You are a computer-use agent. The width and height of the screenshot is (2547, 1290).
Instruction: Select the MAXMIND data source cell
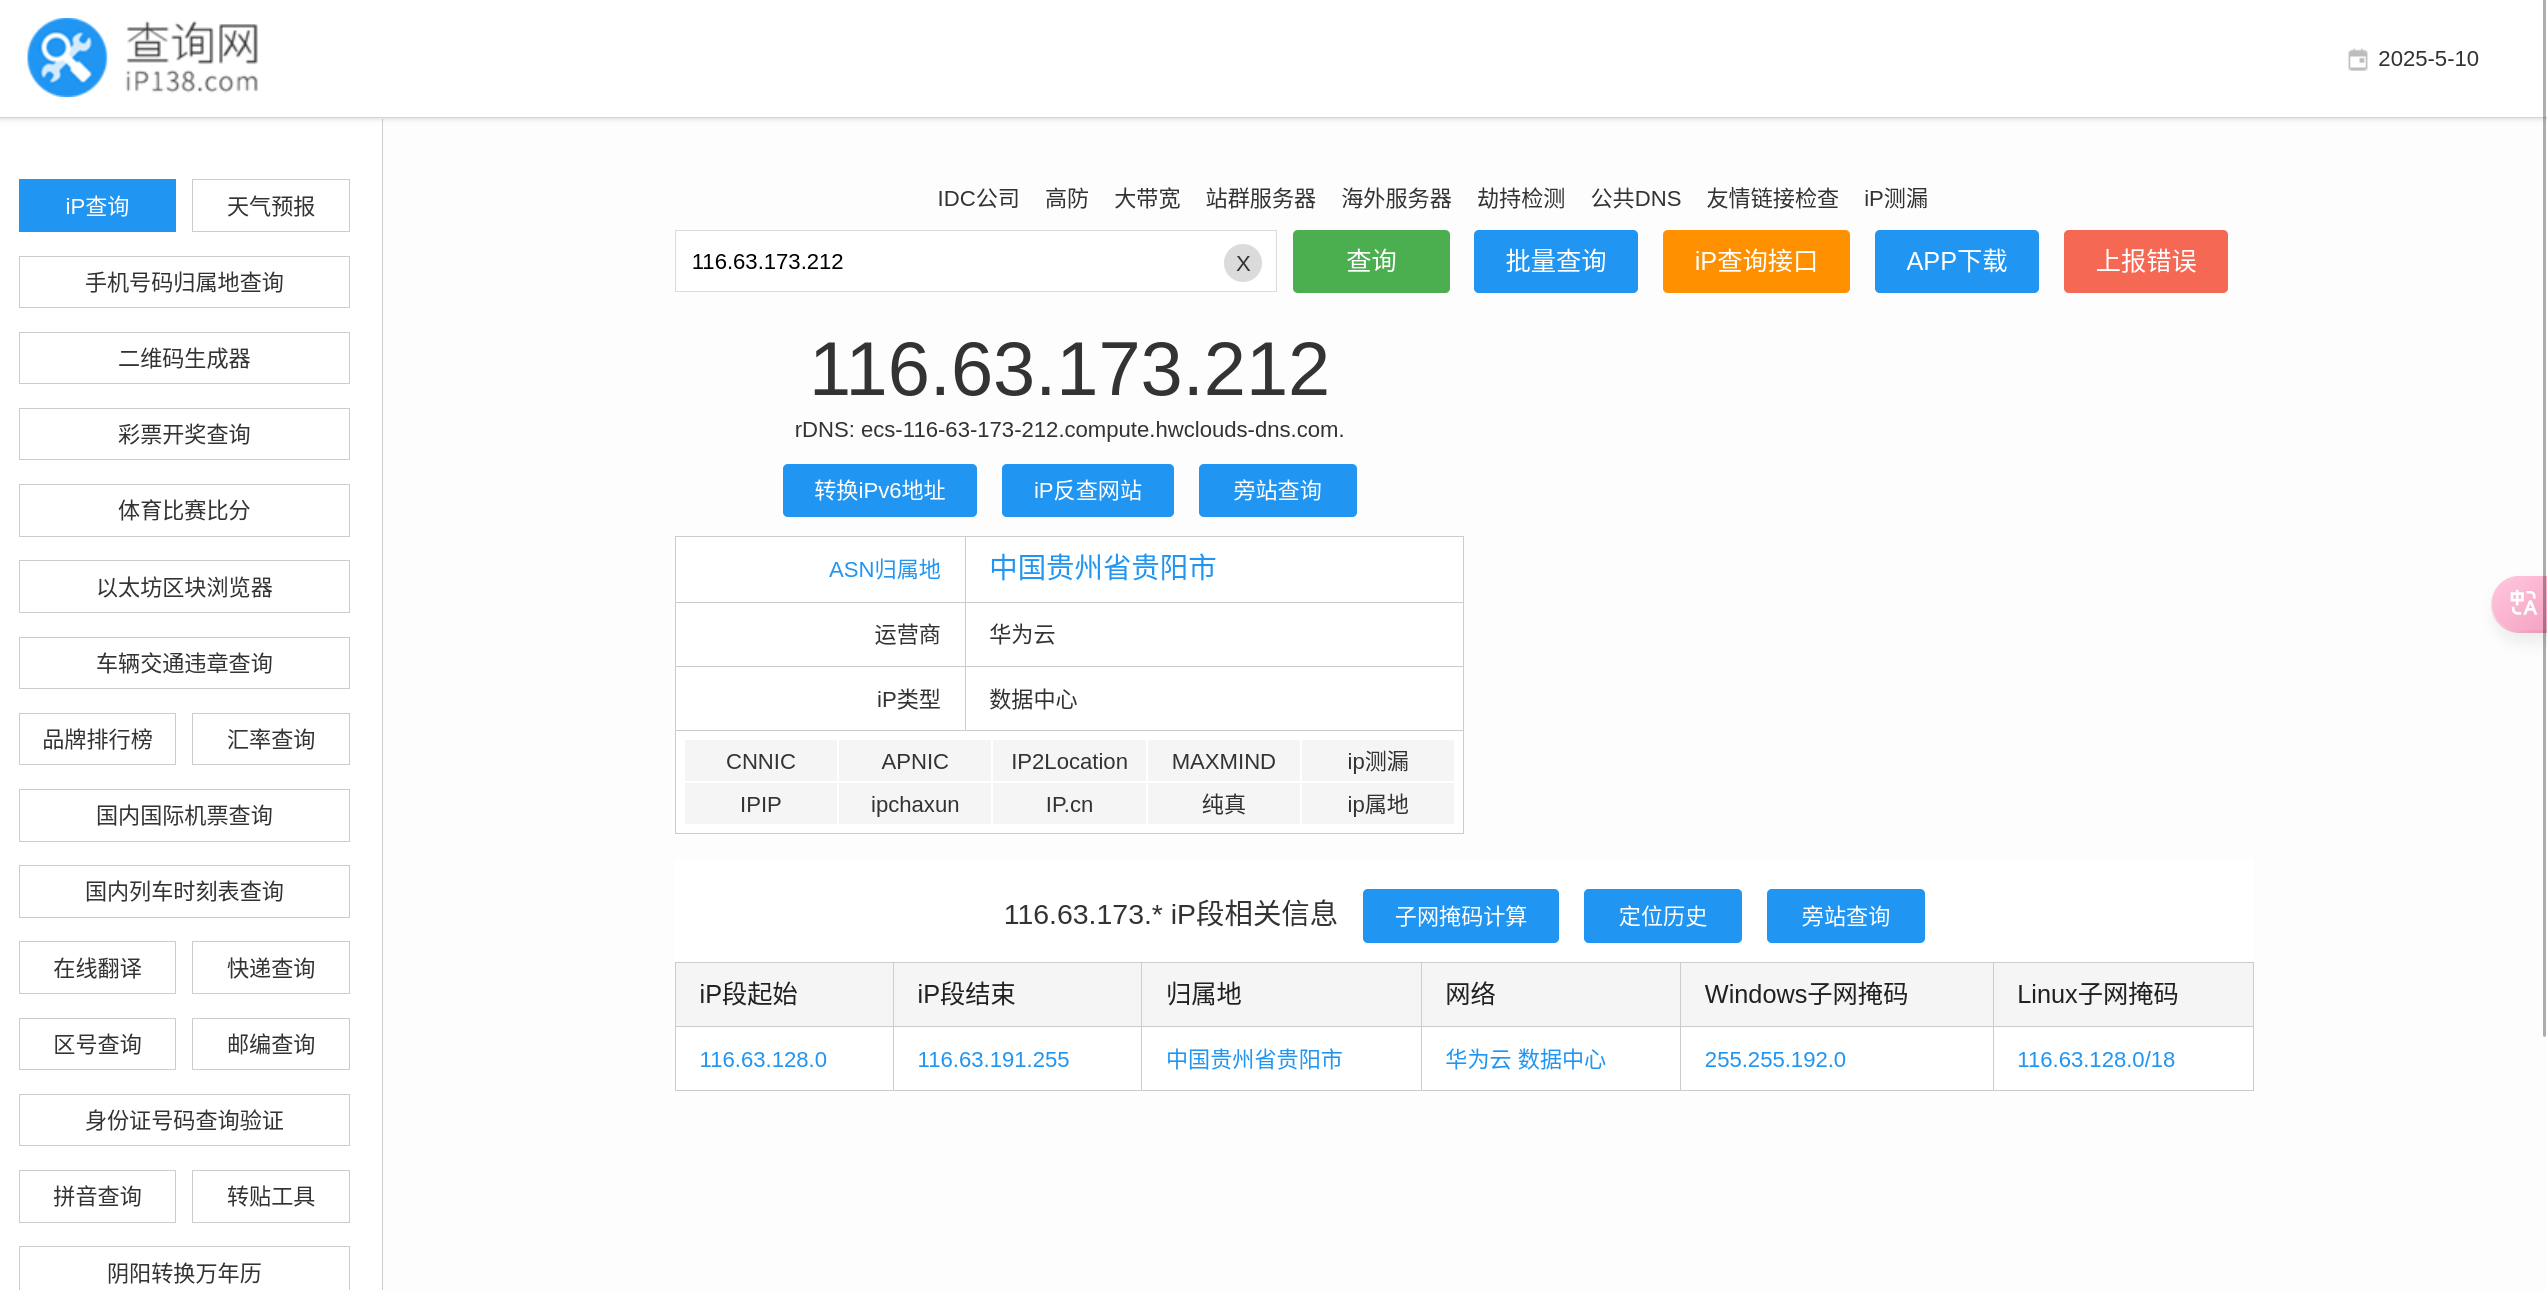tap(1223, 762)
